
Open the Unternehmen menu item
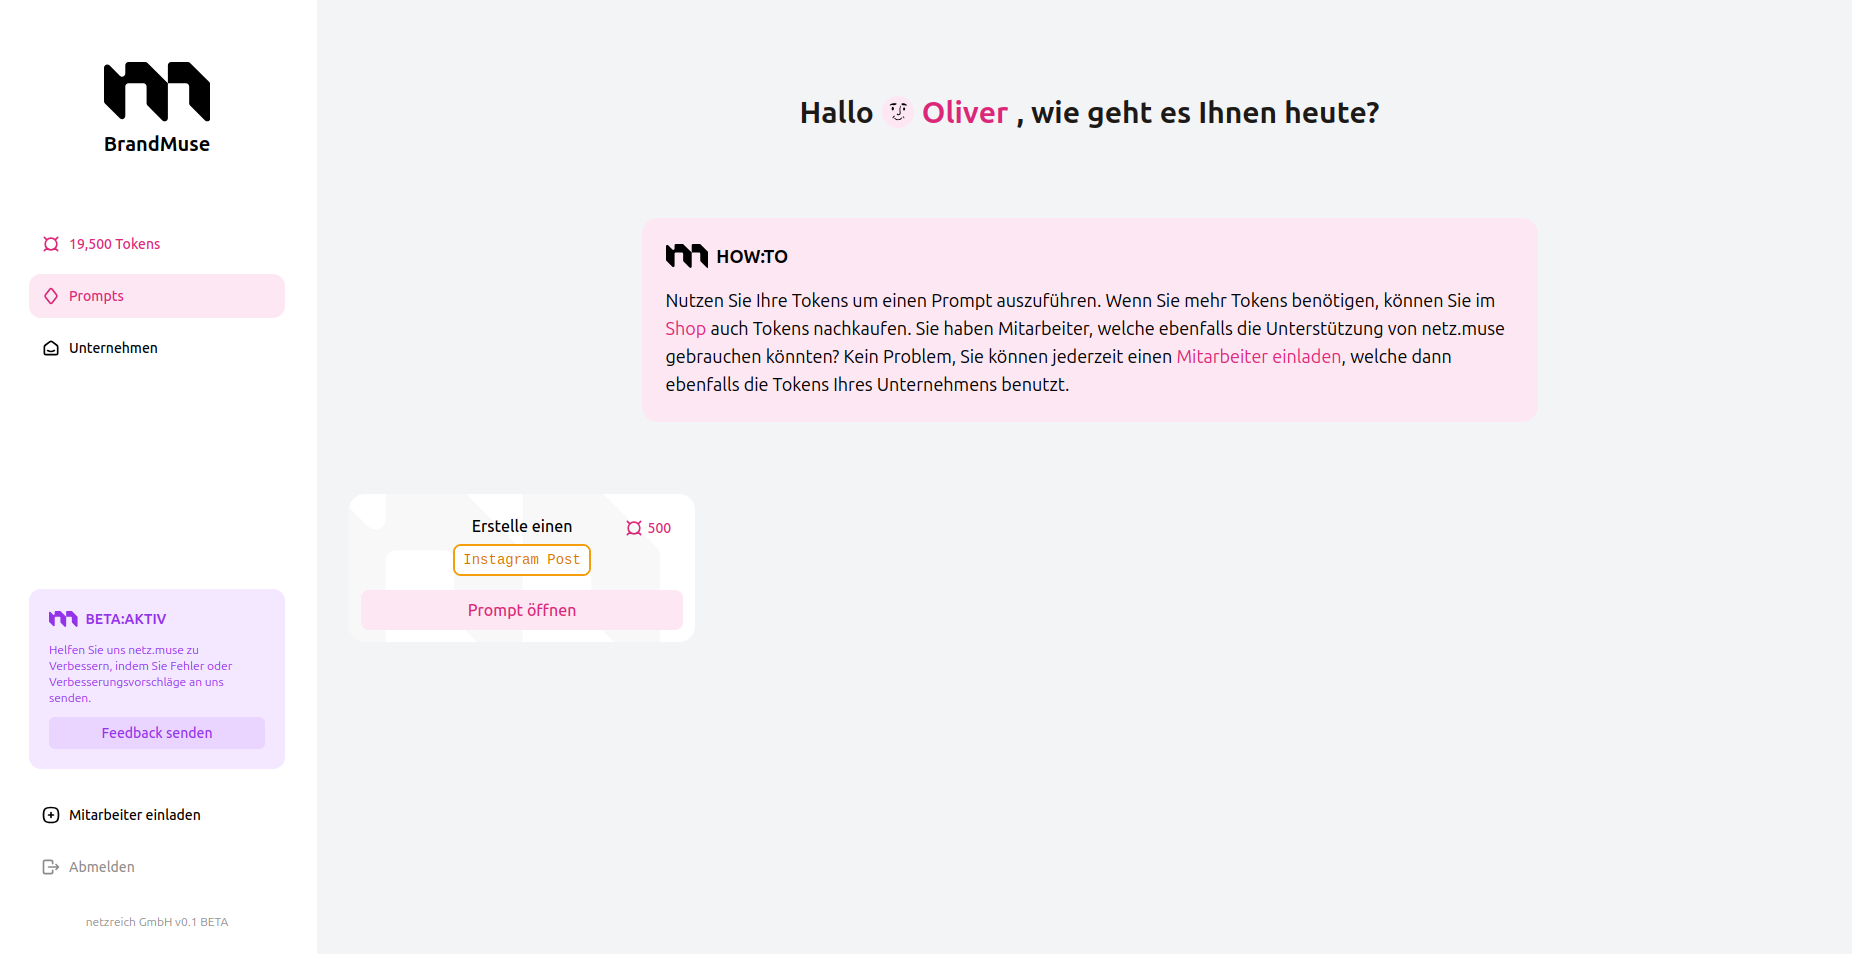tap(113, 348)
